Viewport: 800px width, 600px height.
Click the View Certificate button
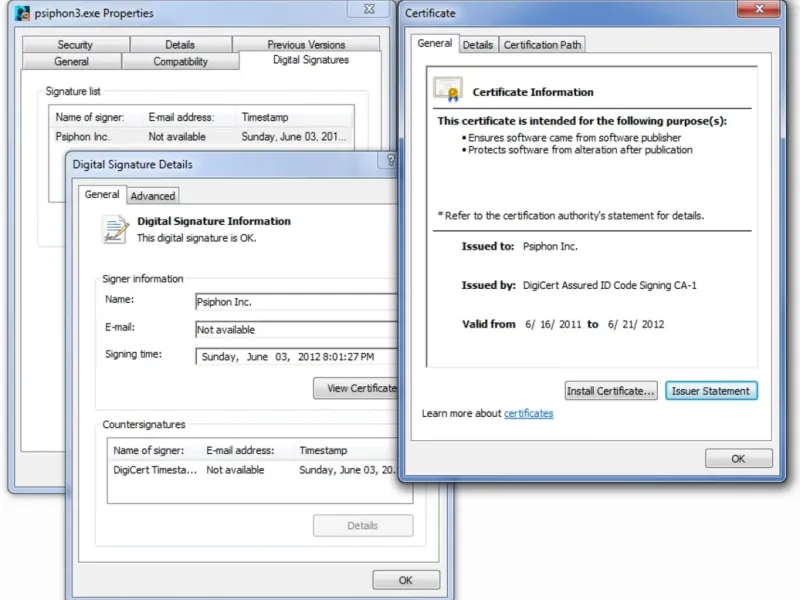(x=355, y=388)
